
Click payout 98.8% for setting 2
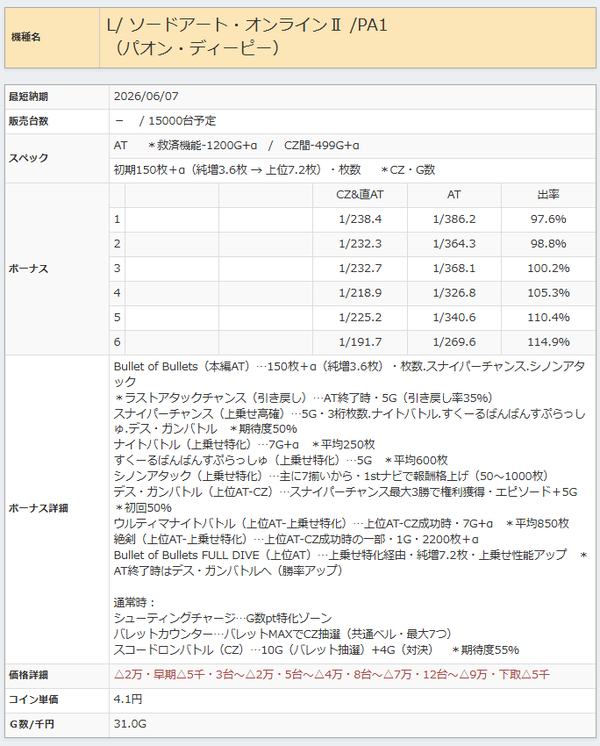(x=548, y=244)
